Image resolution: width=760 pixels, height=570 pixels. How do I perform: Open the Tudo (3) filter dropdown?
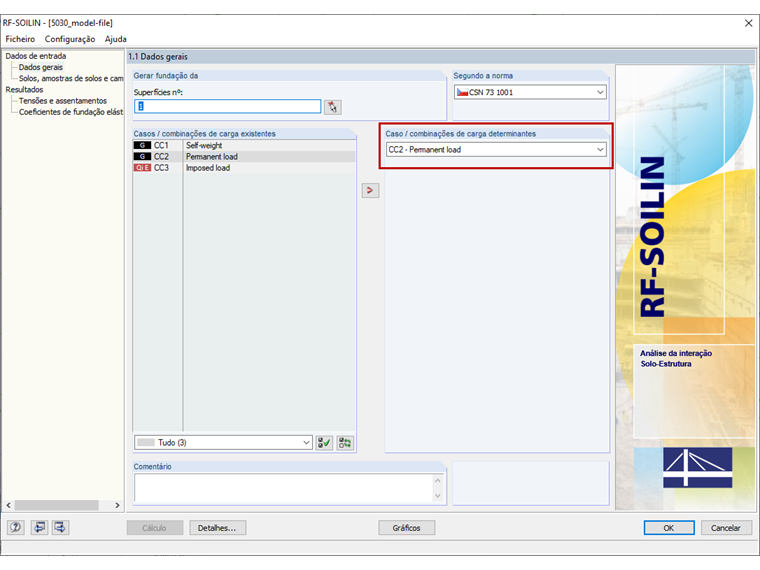click(x=223, y=443)
